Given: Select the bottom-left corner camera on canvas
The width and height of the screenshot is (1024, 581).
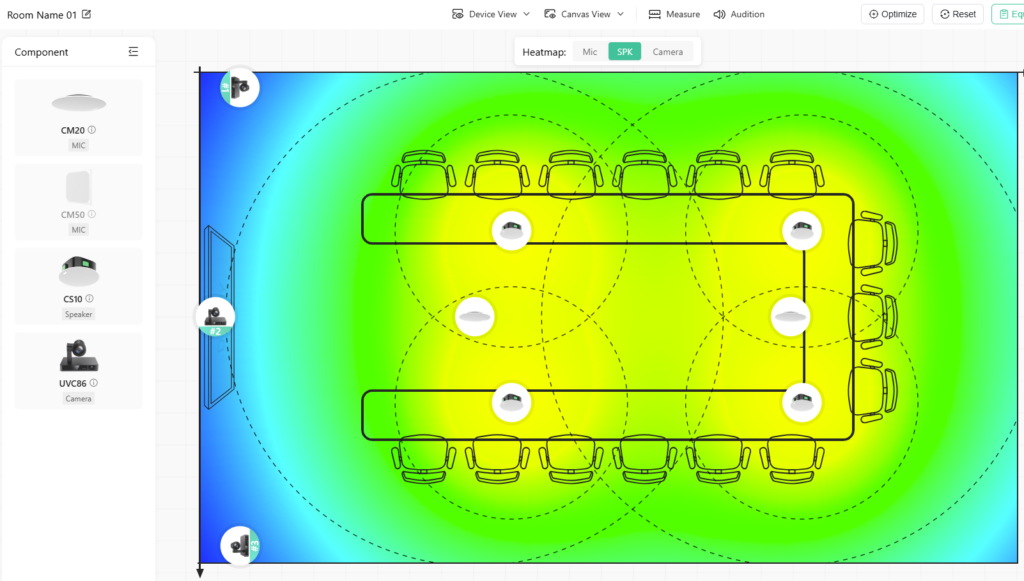Looking at the screenshot, I should [x=240, y=545].
